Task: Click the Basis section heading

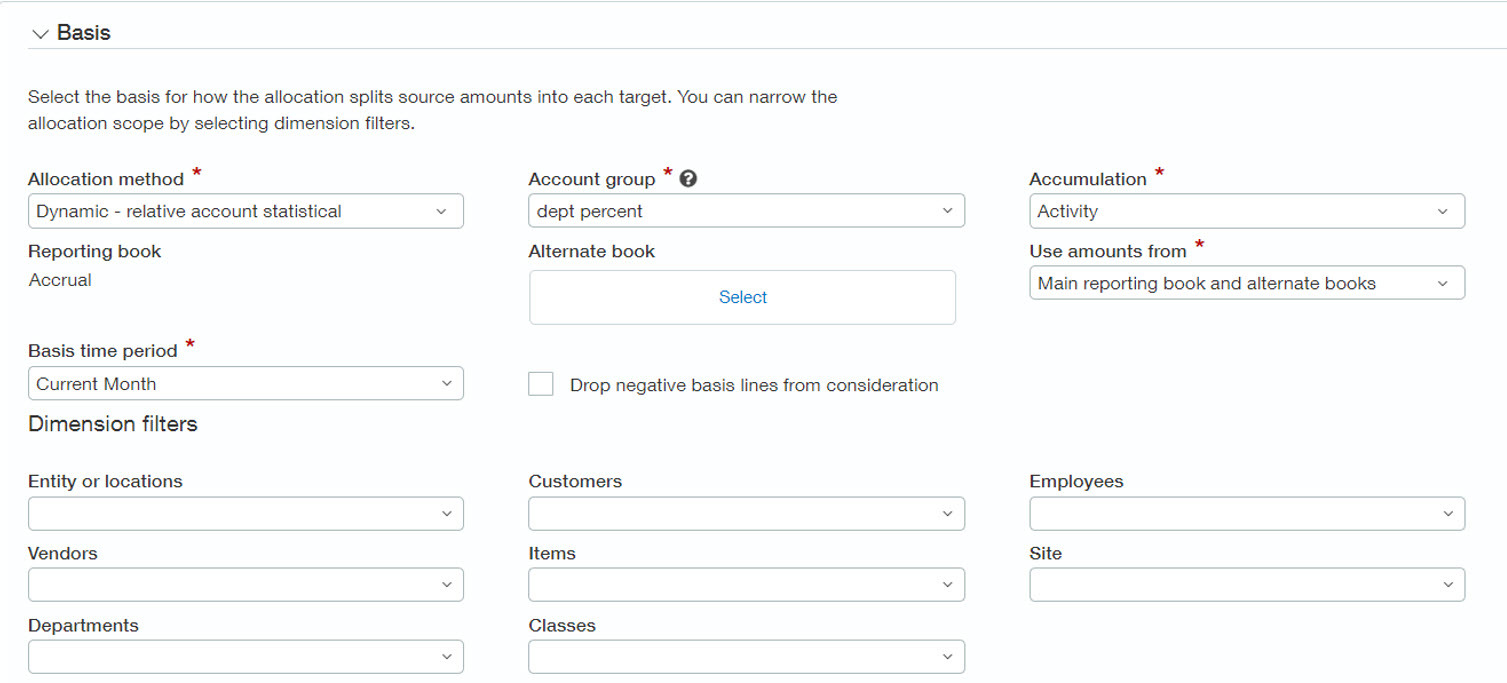Action: pyautogui.click(x=84, y=33)
